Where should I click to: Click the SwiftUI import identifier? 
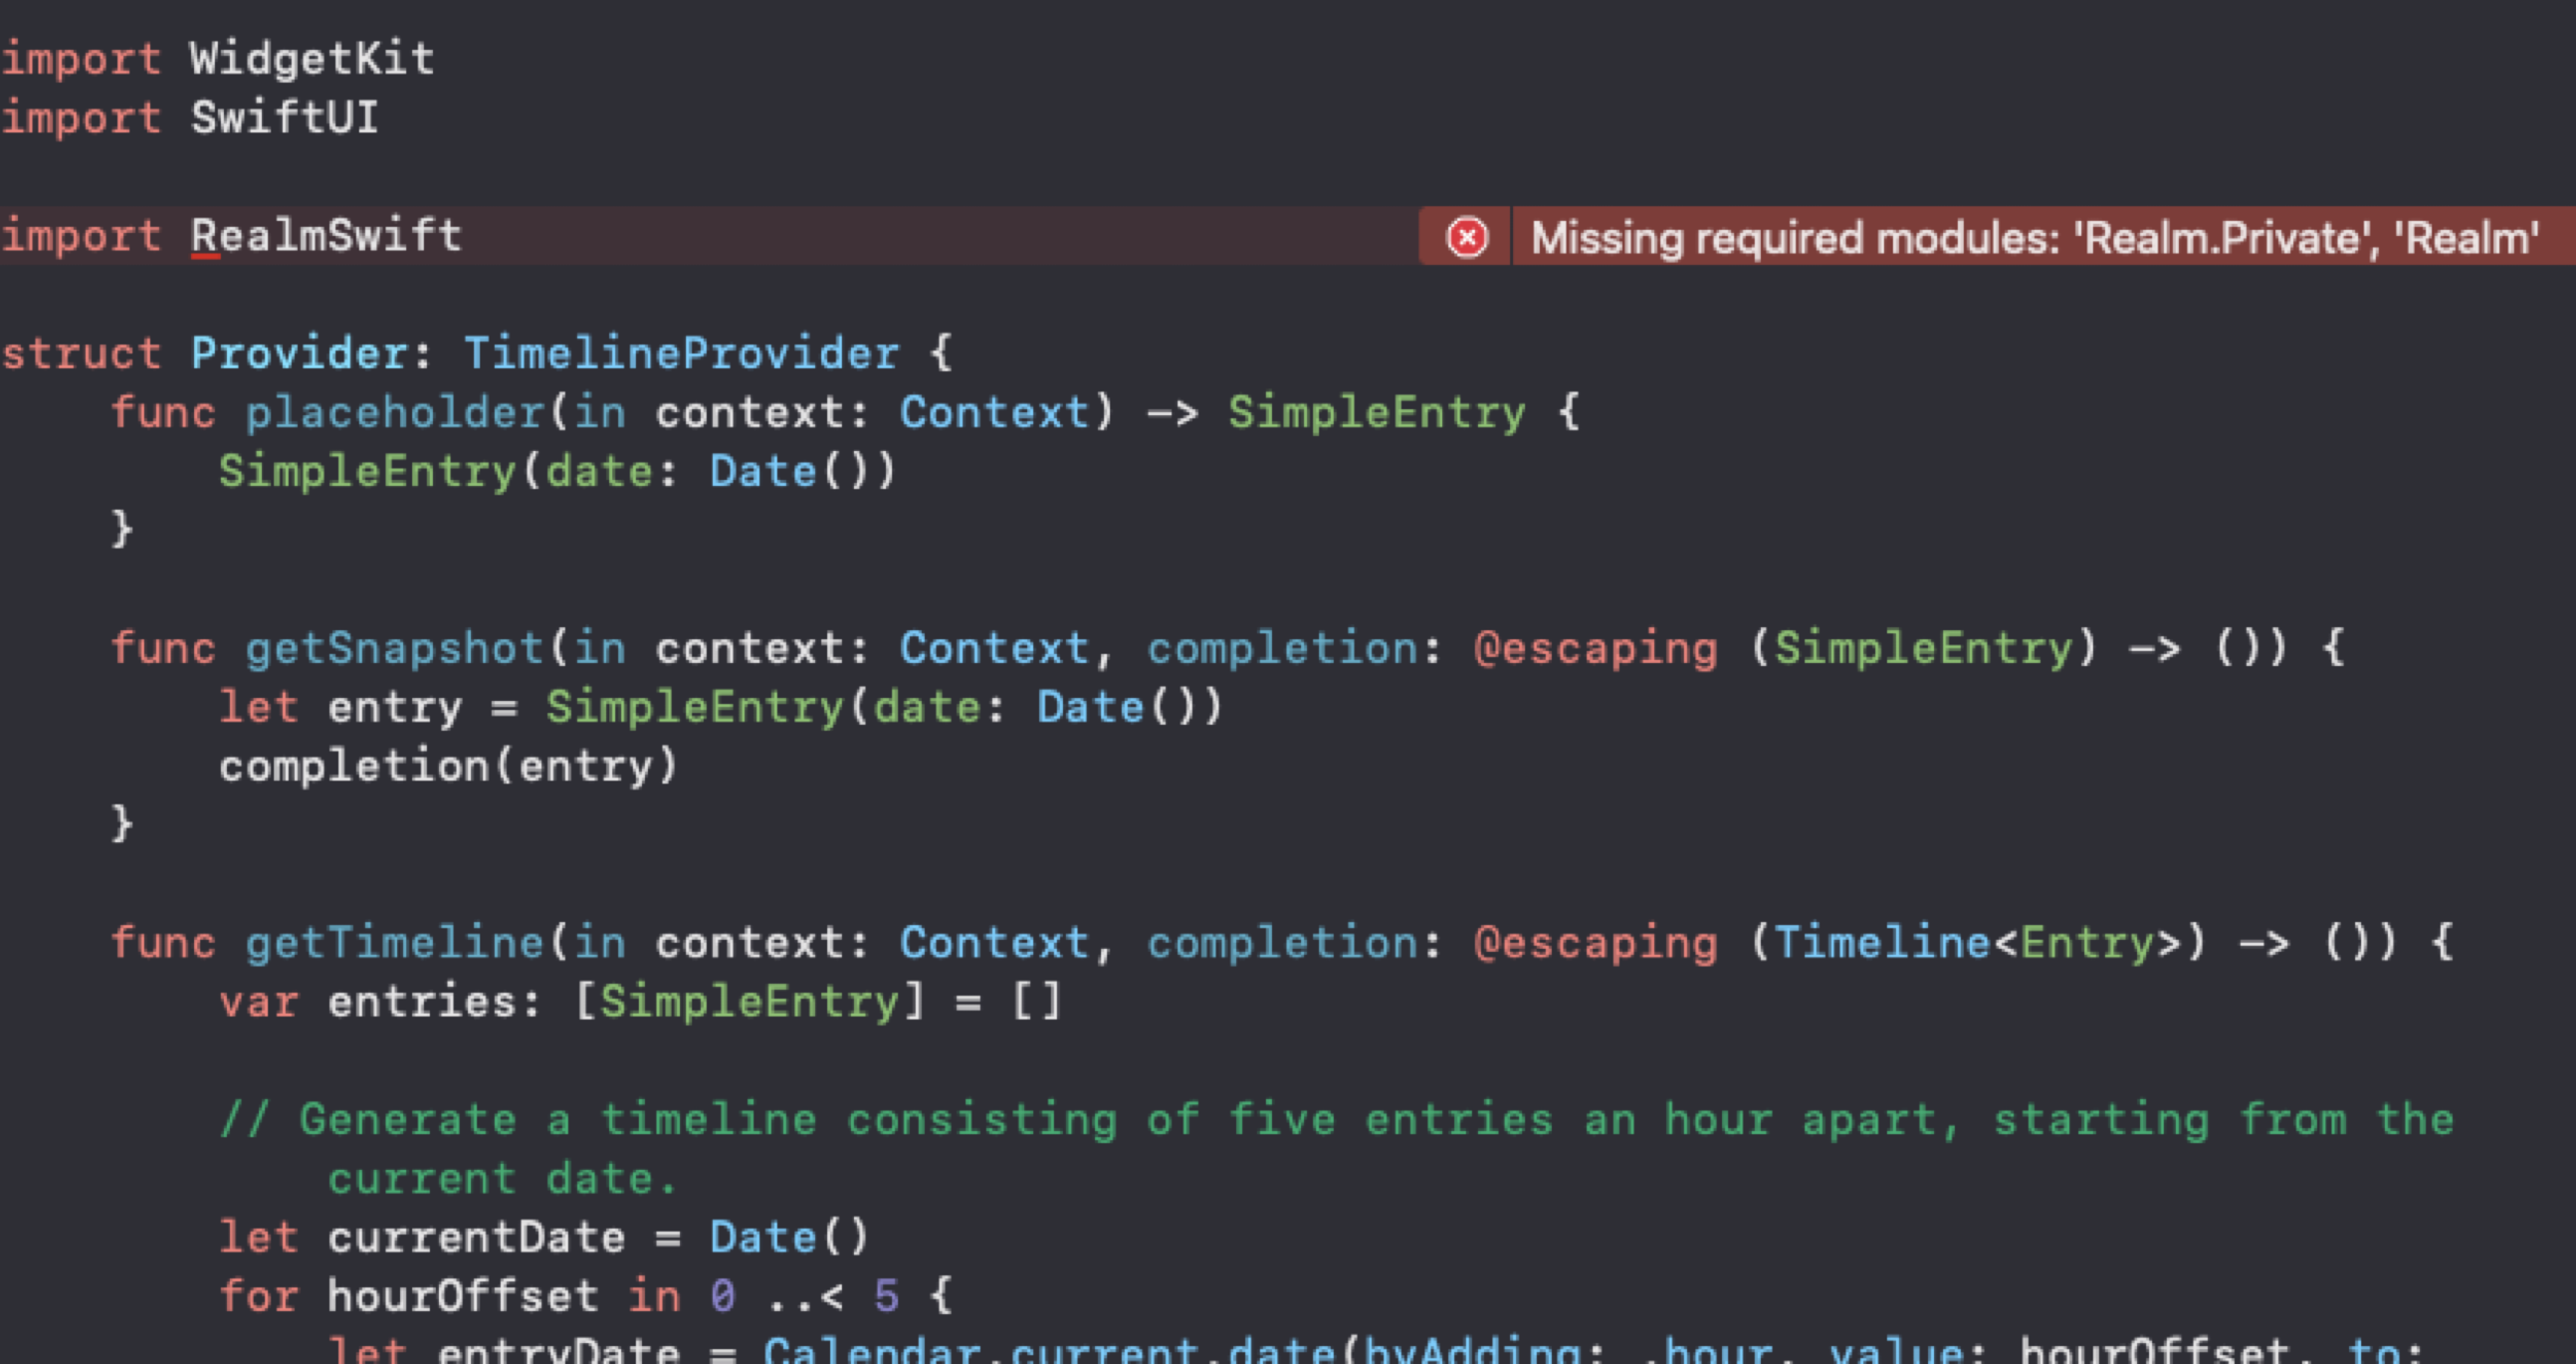click(x=285, y=118)
